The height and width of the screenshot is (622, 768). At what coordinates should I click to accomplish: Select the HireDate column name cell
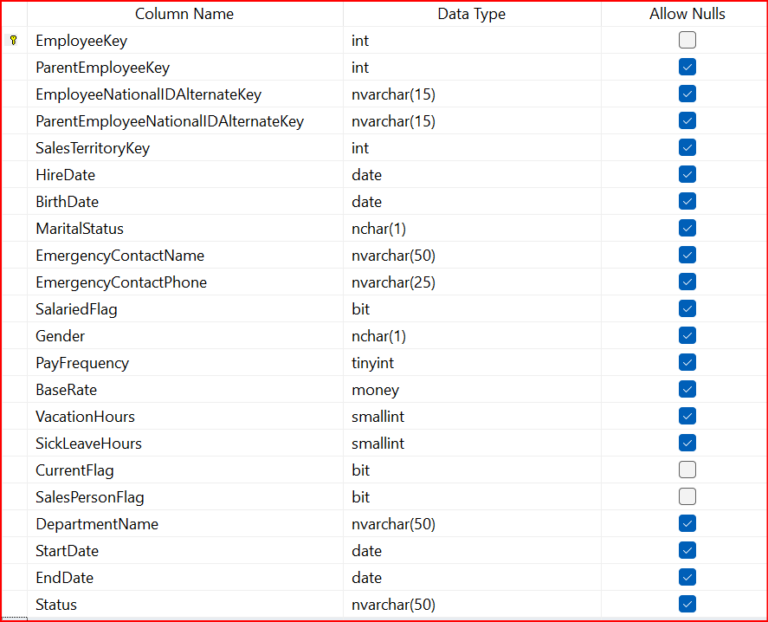click(x=185, y=174)
